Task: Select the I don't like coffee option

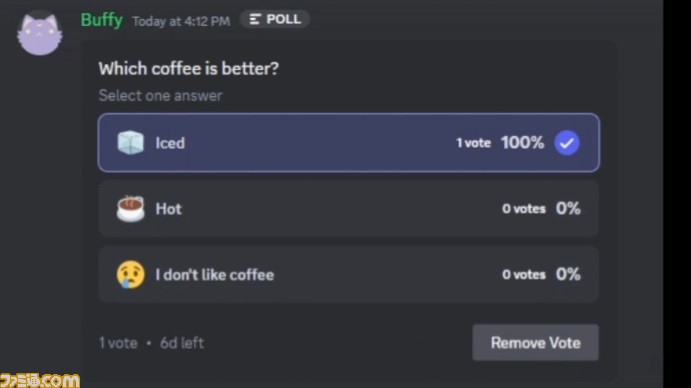Action: (x=349, y=275)
